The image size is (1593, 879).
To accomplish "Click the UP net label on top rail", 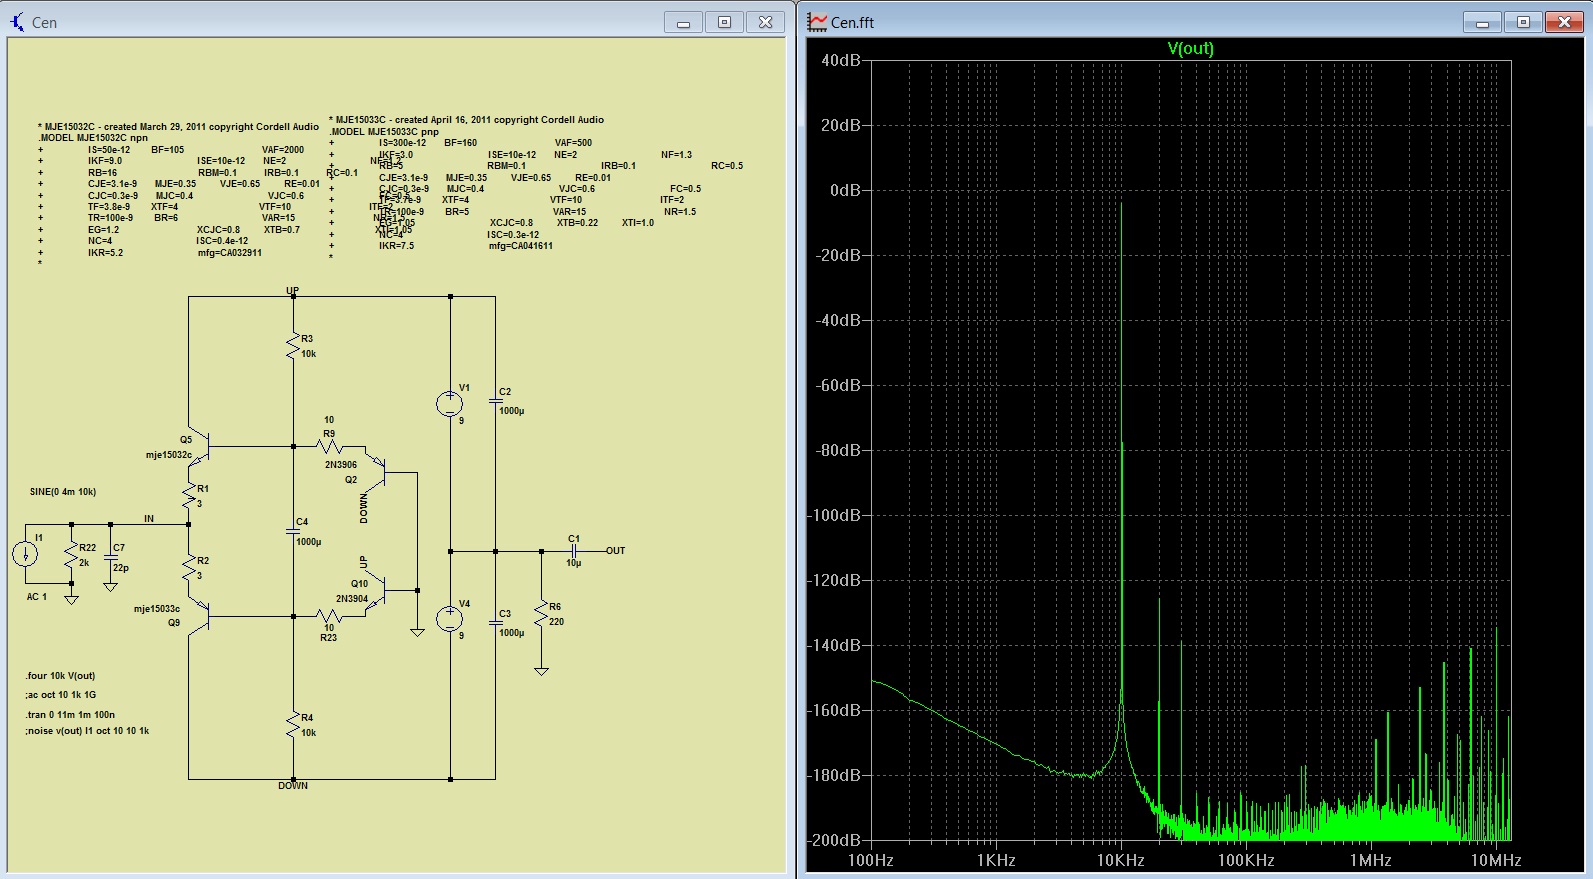I will pos(292,291).
